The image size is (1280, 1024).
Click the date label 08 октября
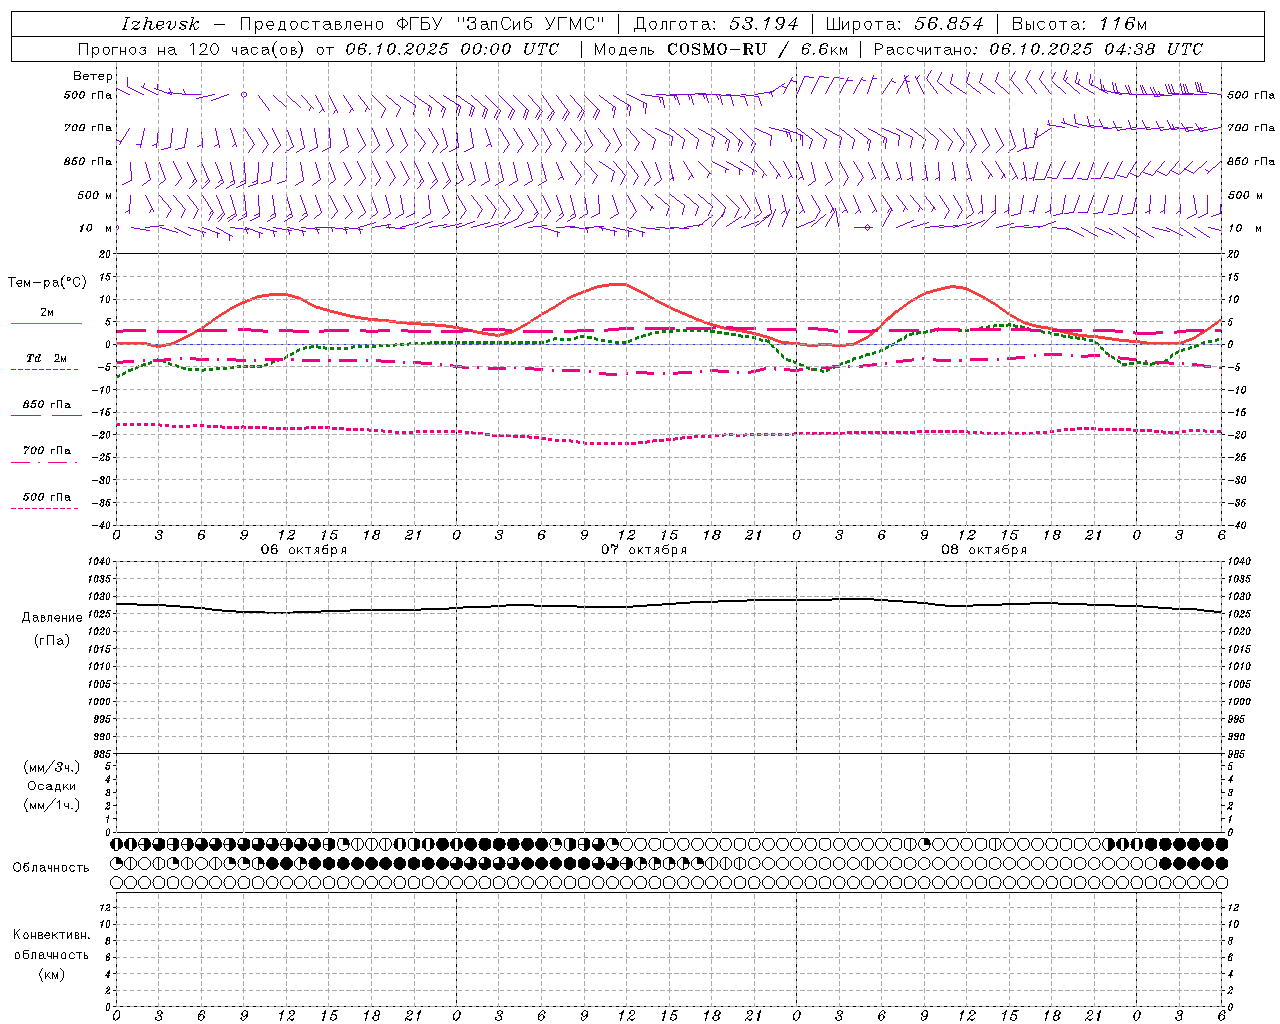(x=984, y=550)
